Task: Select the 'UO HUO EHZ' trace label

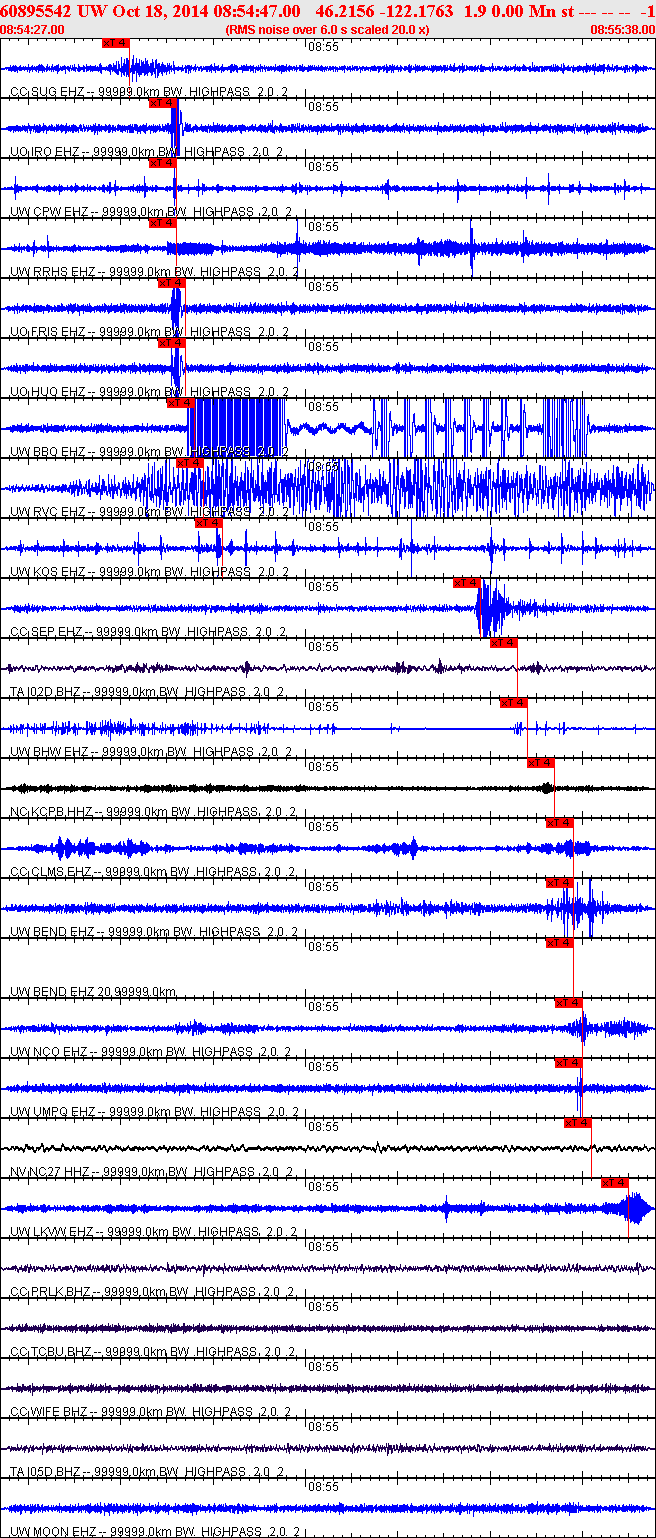Action: 48,392
